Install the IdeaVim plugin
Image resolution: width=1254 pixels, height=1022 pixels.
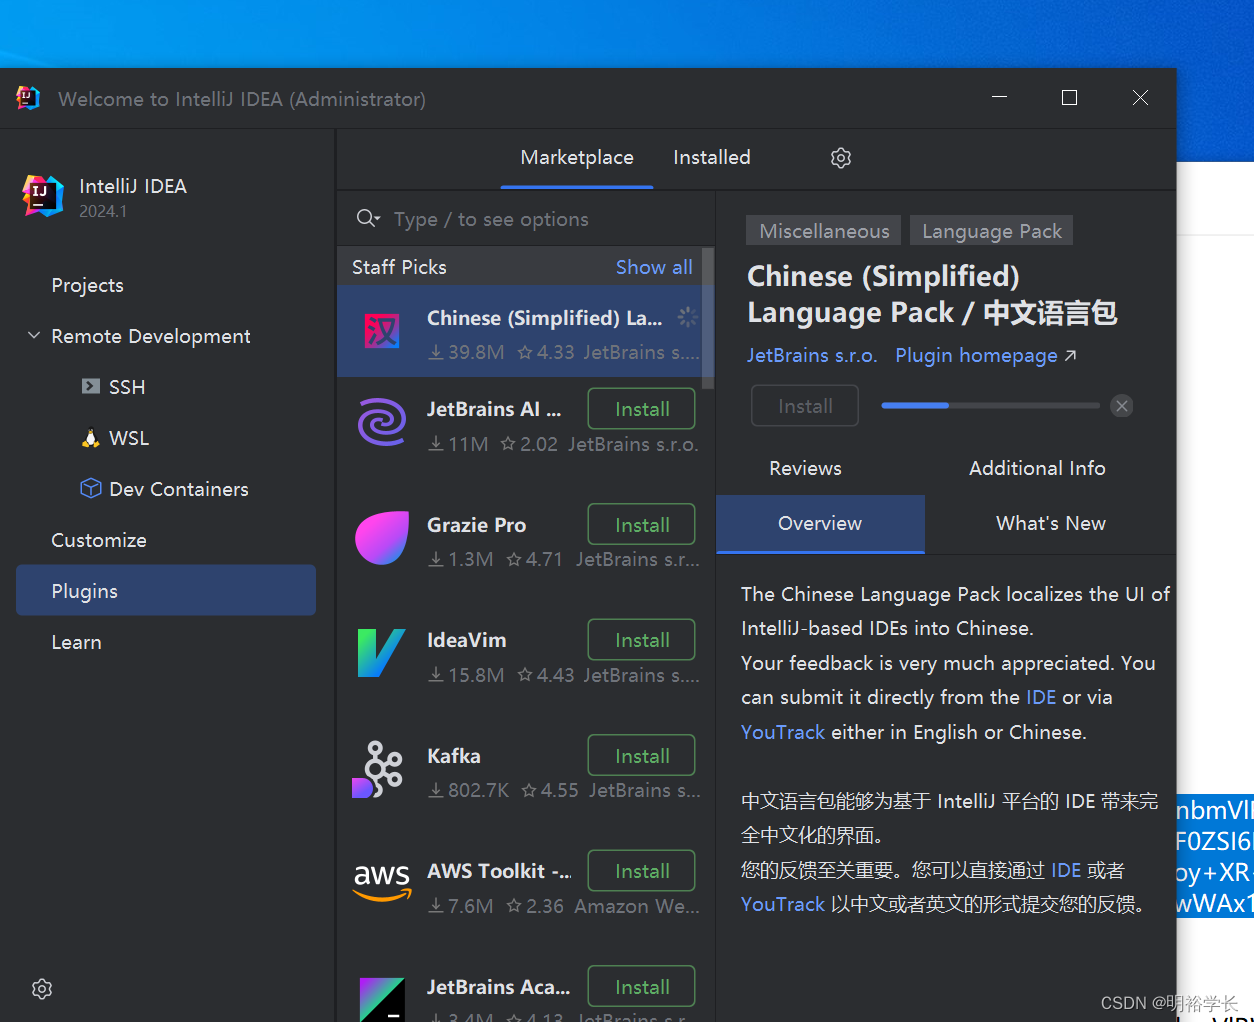point(642,640)
